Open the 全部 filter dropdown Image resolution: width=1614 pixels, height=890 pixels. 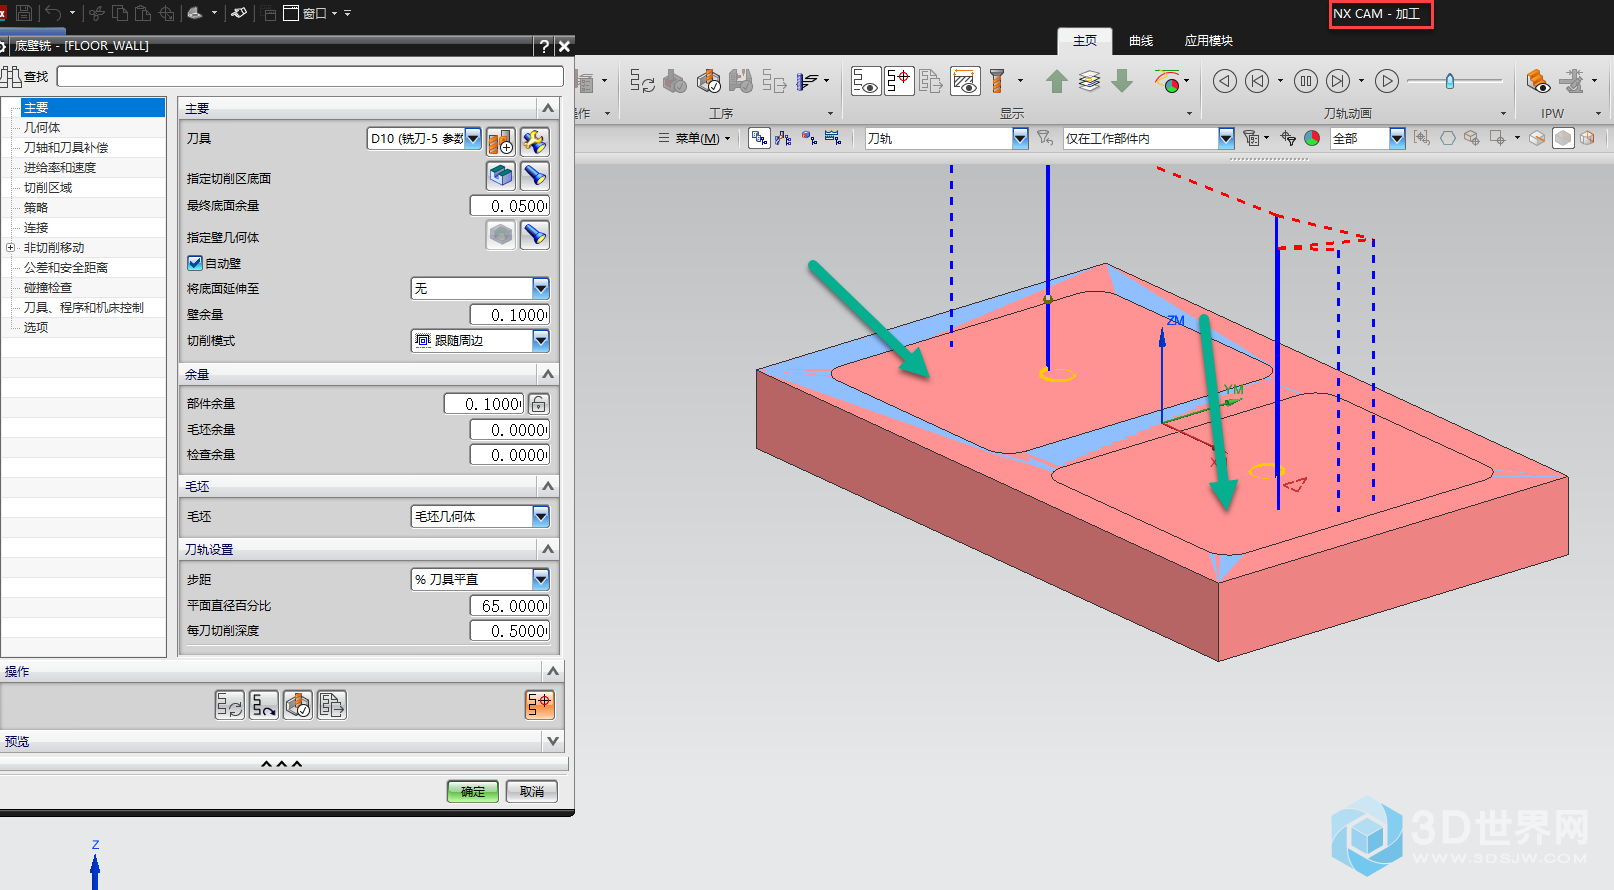pyautogui.click(x=1397, y=138)
